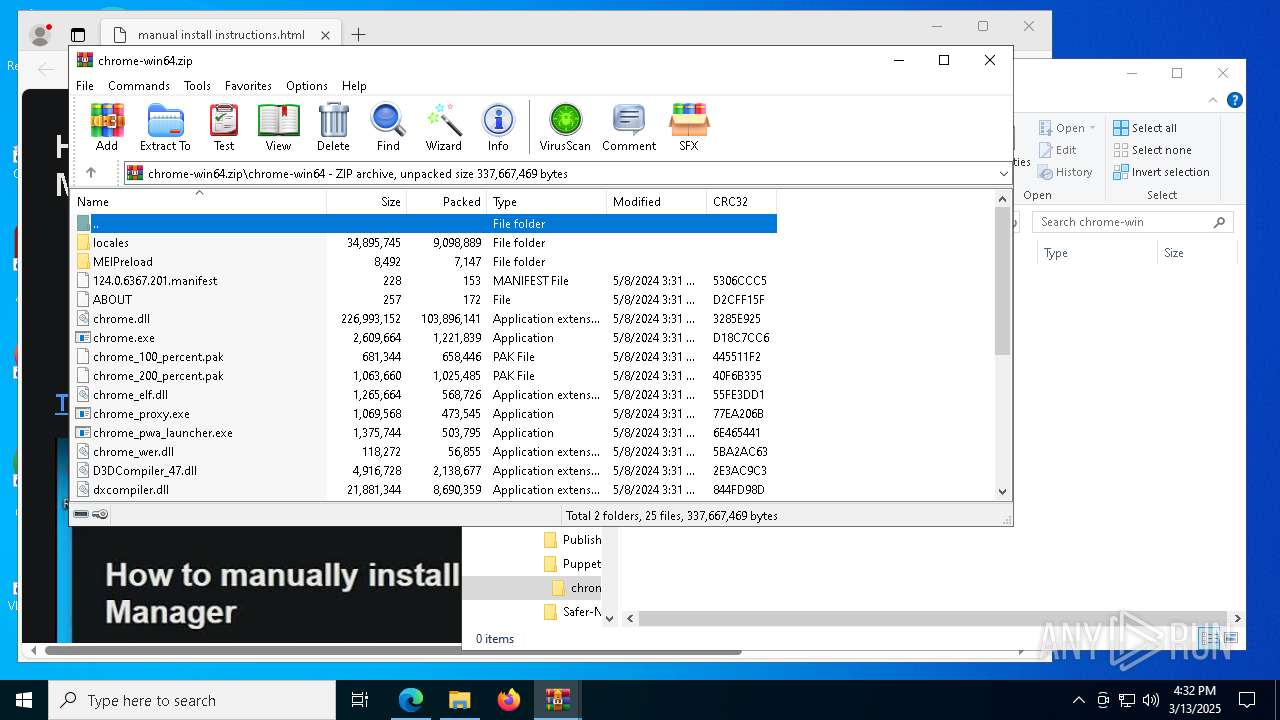Click the Delete trash can icon
Viewport: 1280px width, 720px height.
coord(333,127)
